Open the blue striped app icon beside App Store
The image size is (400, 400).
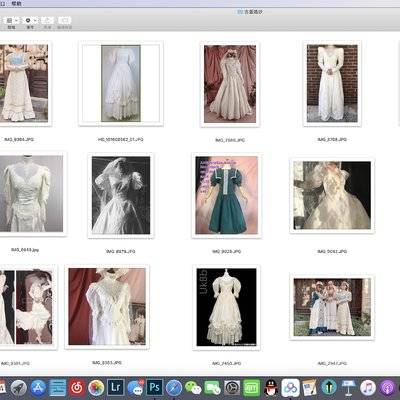58,388
